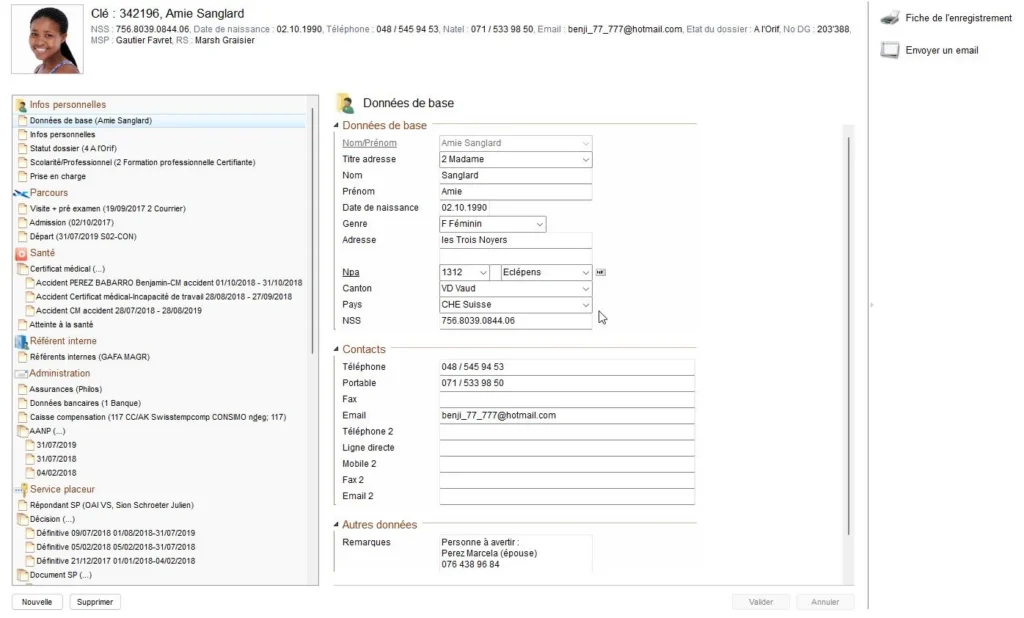The image size is (1024, 618).
Task: Click the Parcours section icon
Action: pos(21,193)
